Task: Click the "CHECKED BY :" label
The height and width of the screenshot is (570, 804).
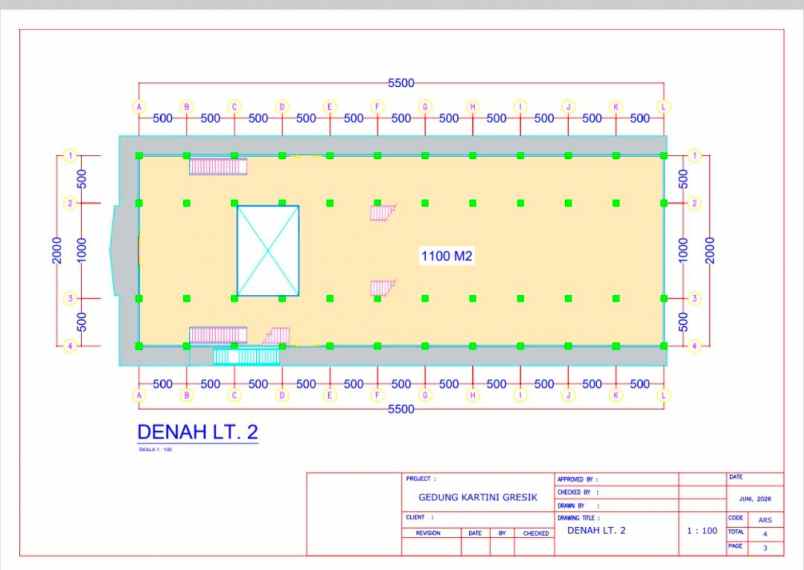Action: click(578, 492)
